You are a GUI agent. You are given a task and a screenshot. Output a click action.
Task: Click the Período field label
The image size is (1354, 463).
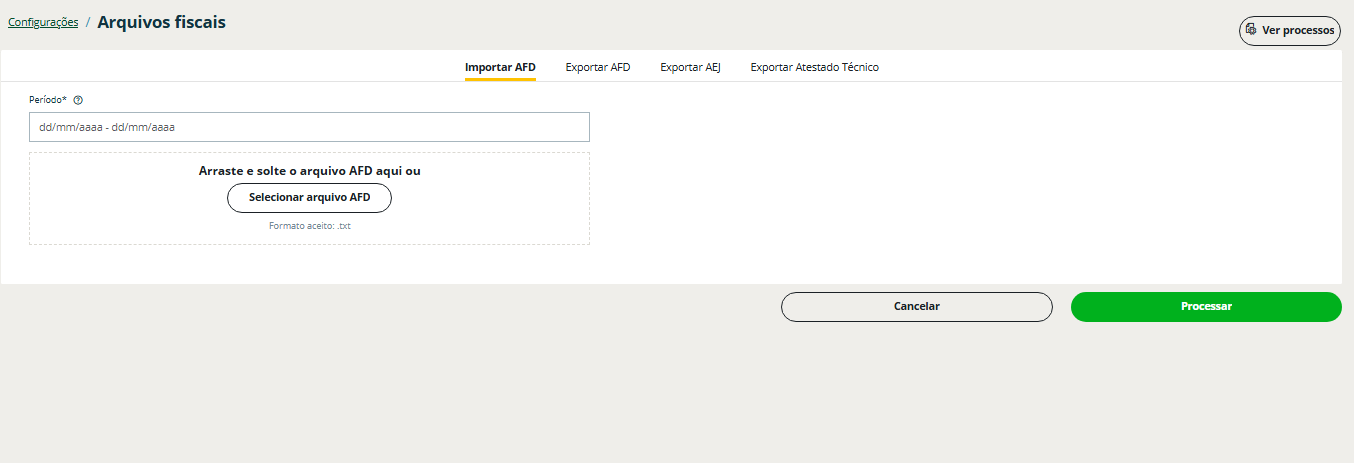tap(48, 100)
